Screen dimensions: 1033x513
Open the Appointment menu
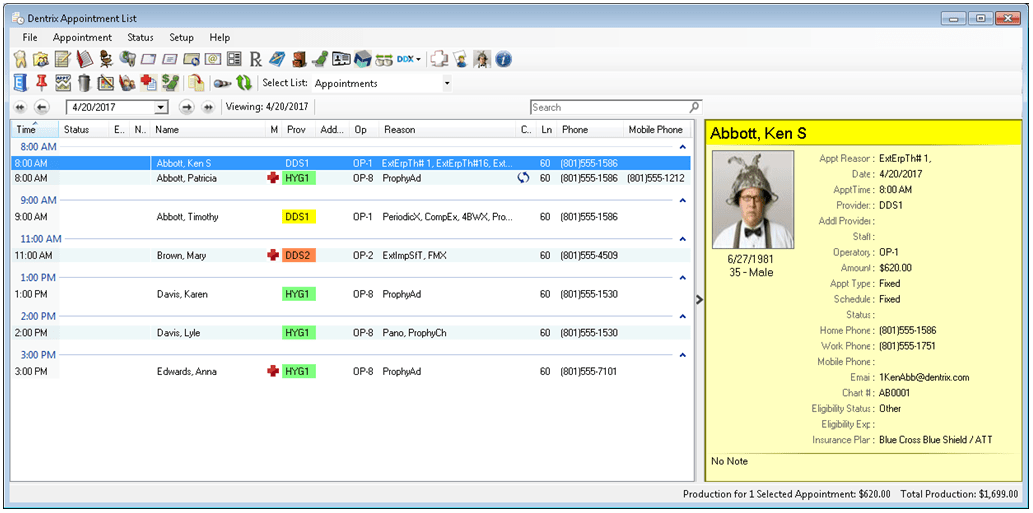82,38
